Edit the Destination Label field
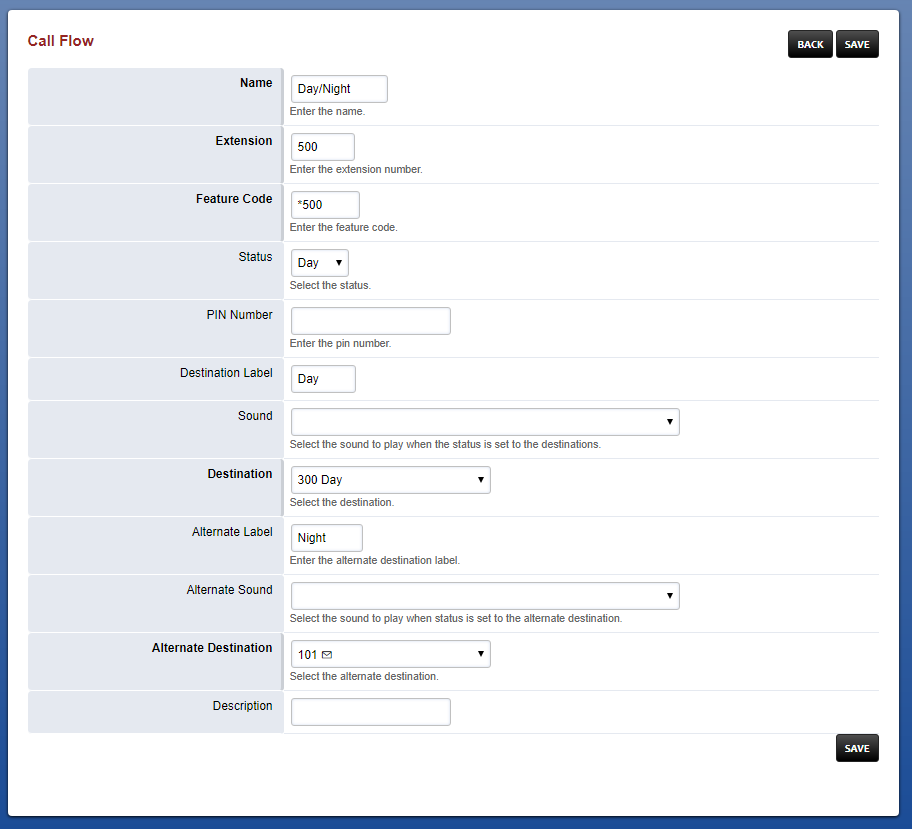The height and width of the screenshot is (829, 912). click(323, 379)
